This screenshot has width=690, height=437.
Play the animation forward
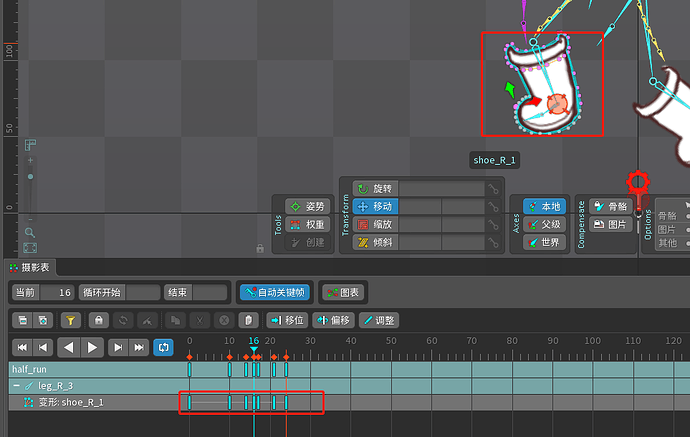(92, 347)
